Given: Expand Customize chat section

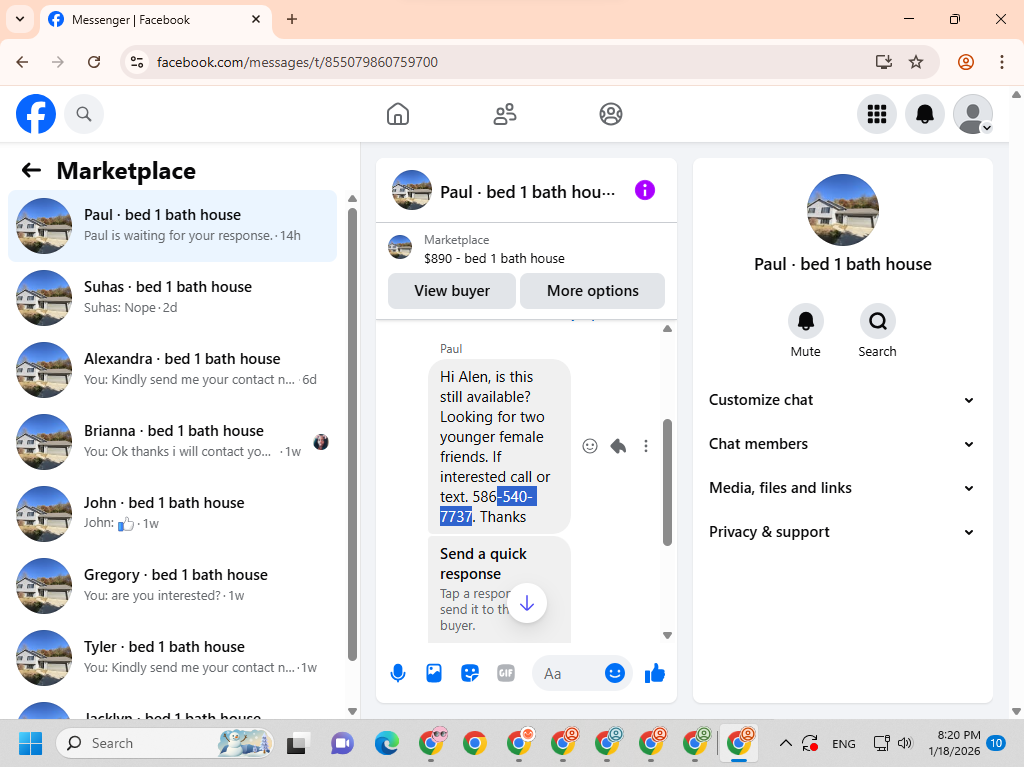Looking at the screenshot, I should click(x=842, y=400).
